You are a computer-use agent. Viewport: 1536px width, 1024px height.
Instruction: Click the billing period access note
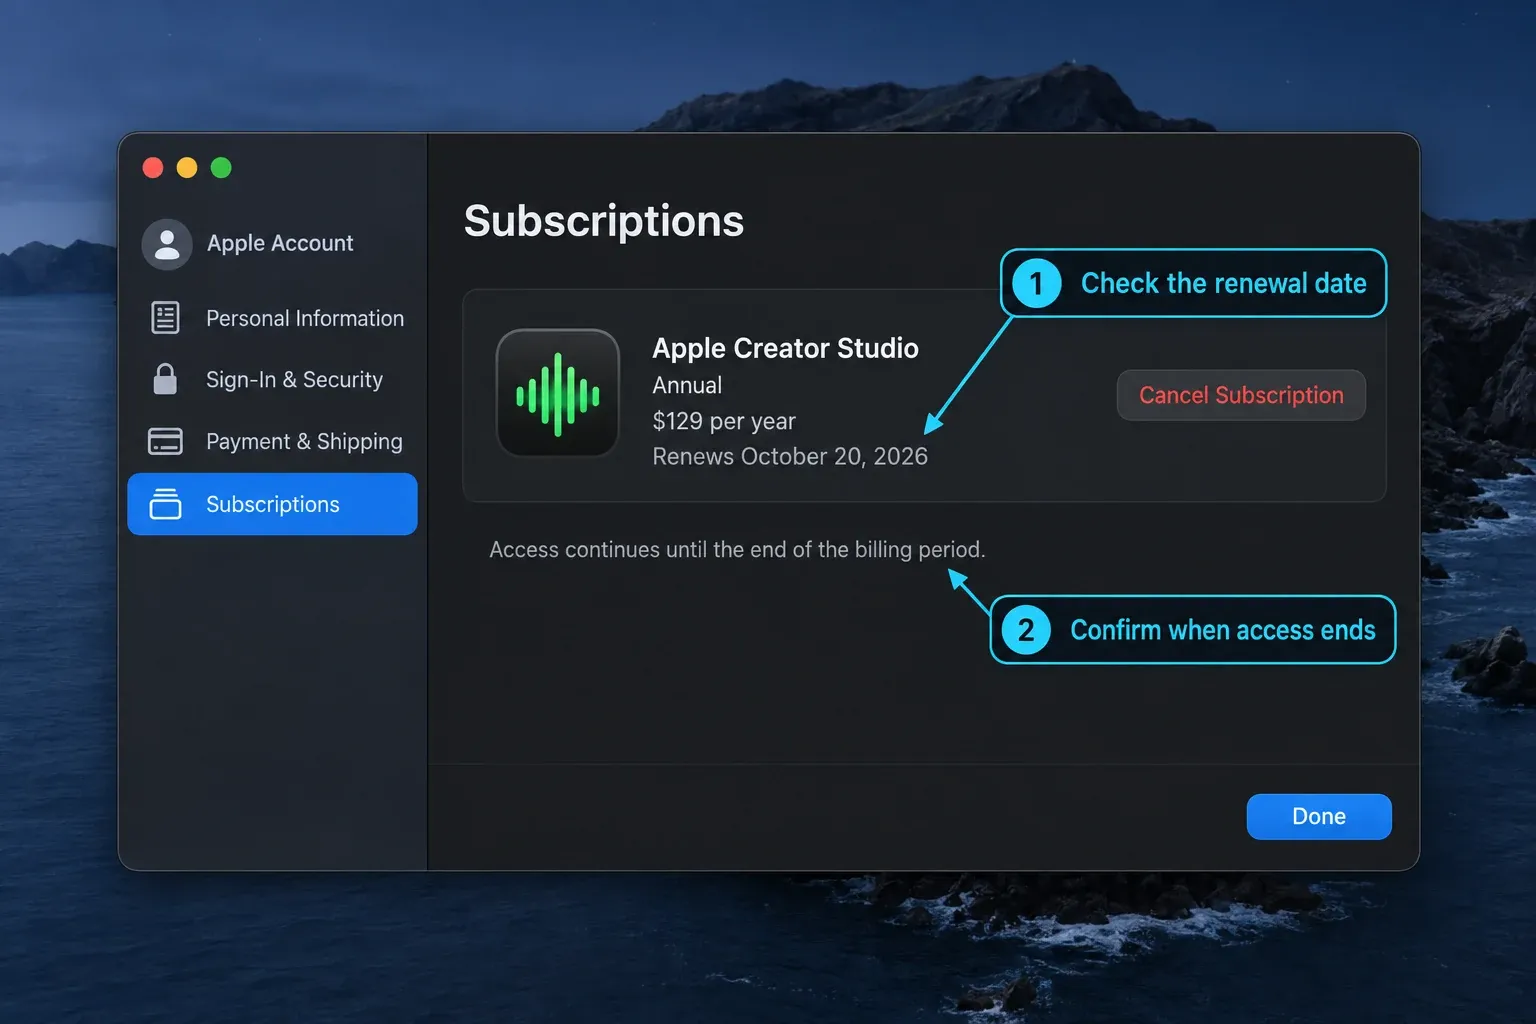[x=737, y=550]
